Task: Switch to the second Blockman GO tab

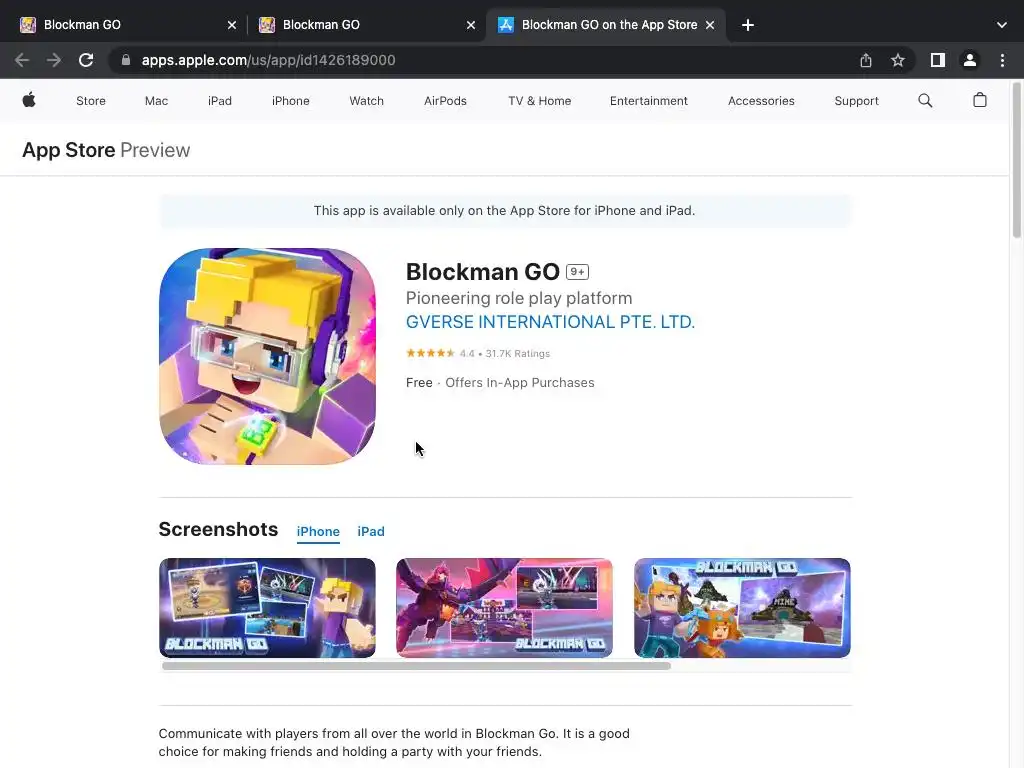Action: coord(366,25)
